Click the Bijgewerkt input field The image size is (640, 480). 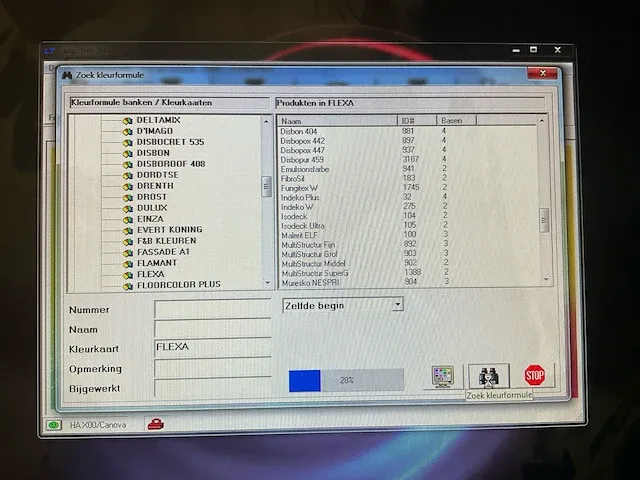pos(213,387)
